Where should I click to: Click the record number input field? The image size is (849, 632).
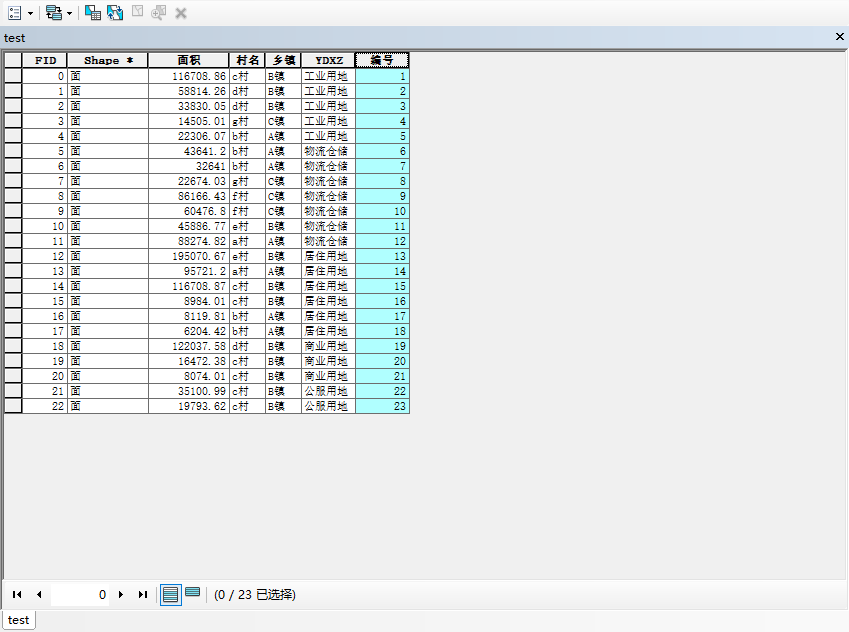[x=80, y=594]
